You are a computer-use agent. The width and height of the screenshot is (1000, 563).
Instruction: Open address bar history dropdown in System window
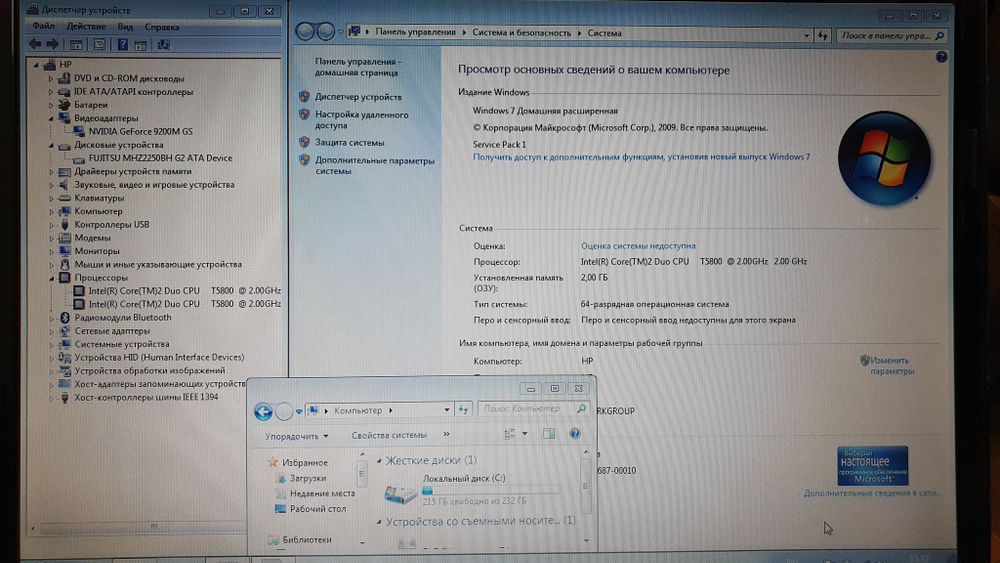(x=807, y=36)
